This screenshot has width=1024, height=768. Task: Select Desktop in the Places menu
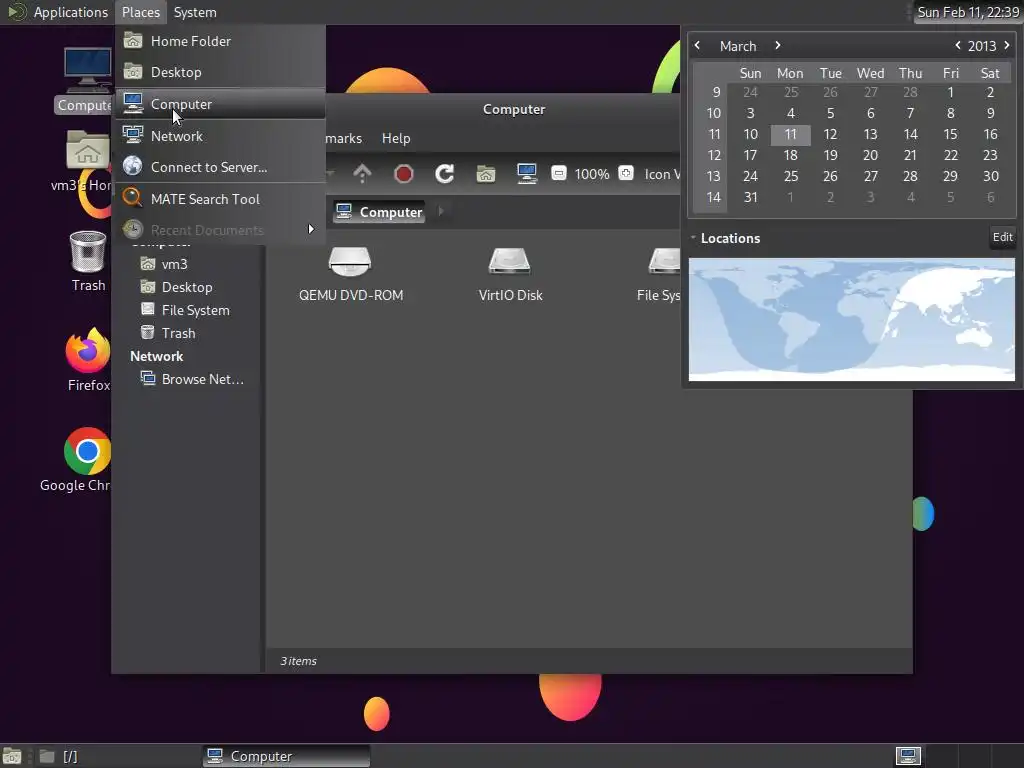220,72
